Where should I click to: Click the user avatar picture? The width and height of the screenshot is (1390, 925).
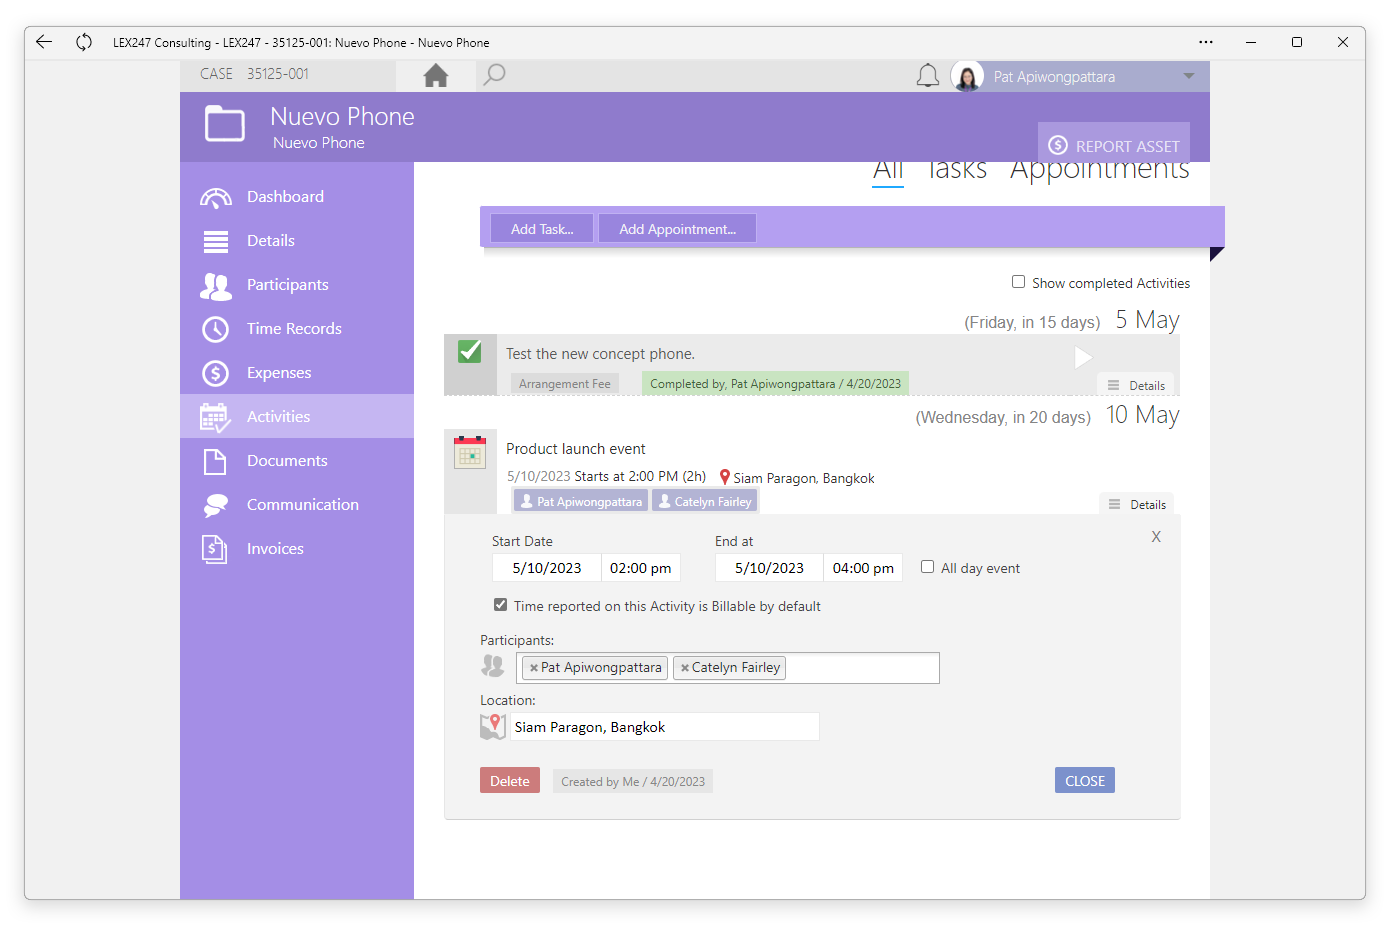[x=967, y=76]
